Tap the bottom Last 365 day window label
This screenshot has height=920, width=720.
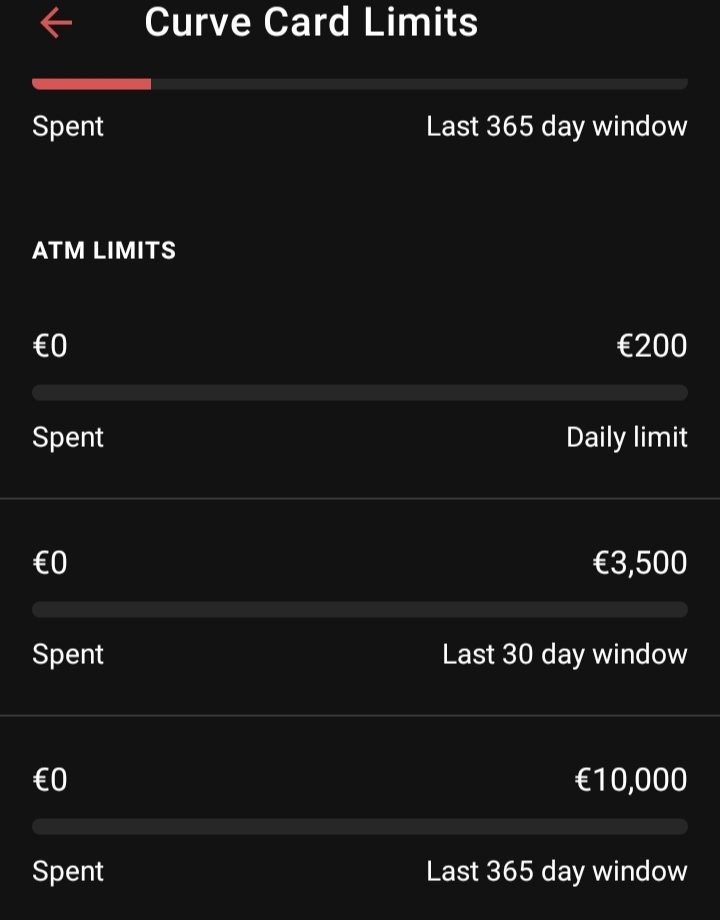[556, 871]
